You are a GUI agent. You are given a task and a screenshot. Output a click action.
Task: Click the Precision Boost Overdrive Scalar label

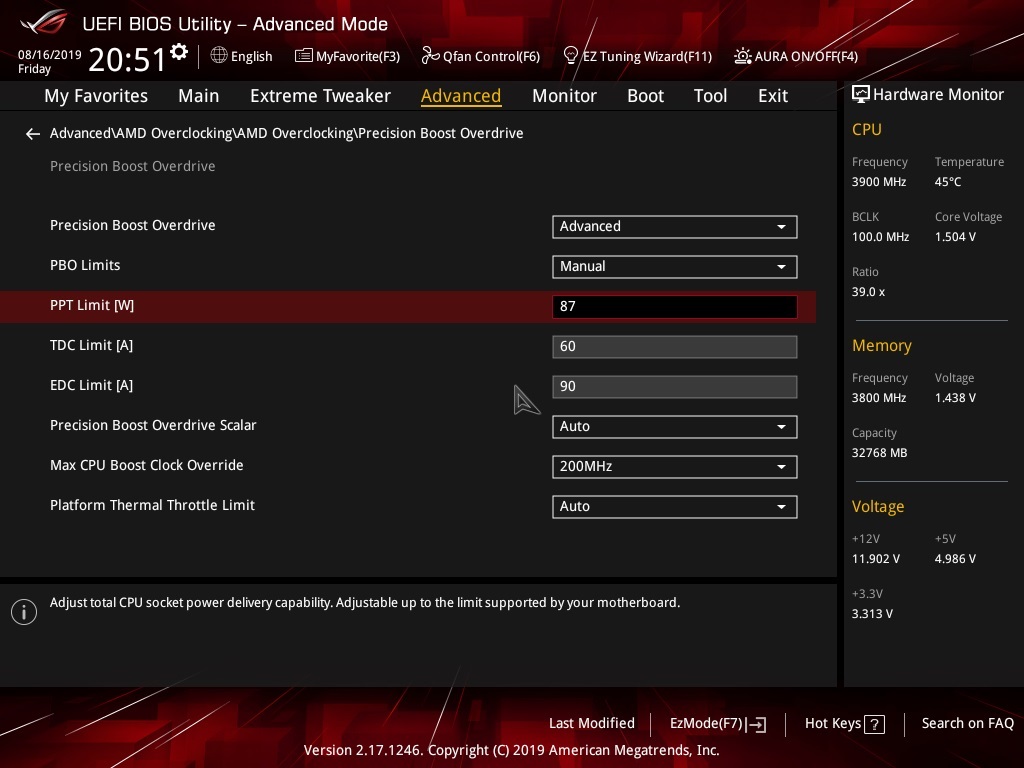(153, 425)
